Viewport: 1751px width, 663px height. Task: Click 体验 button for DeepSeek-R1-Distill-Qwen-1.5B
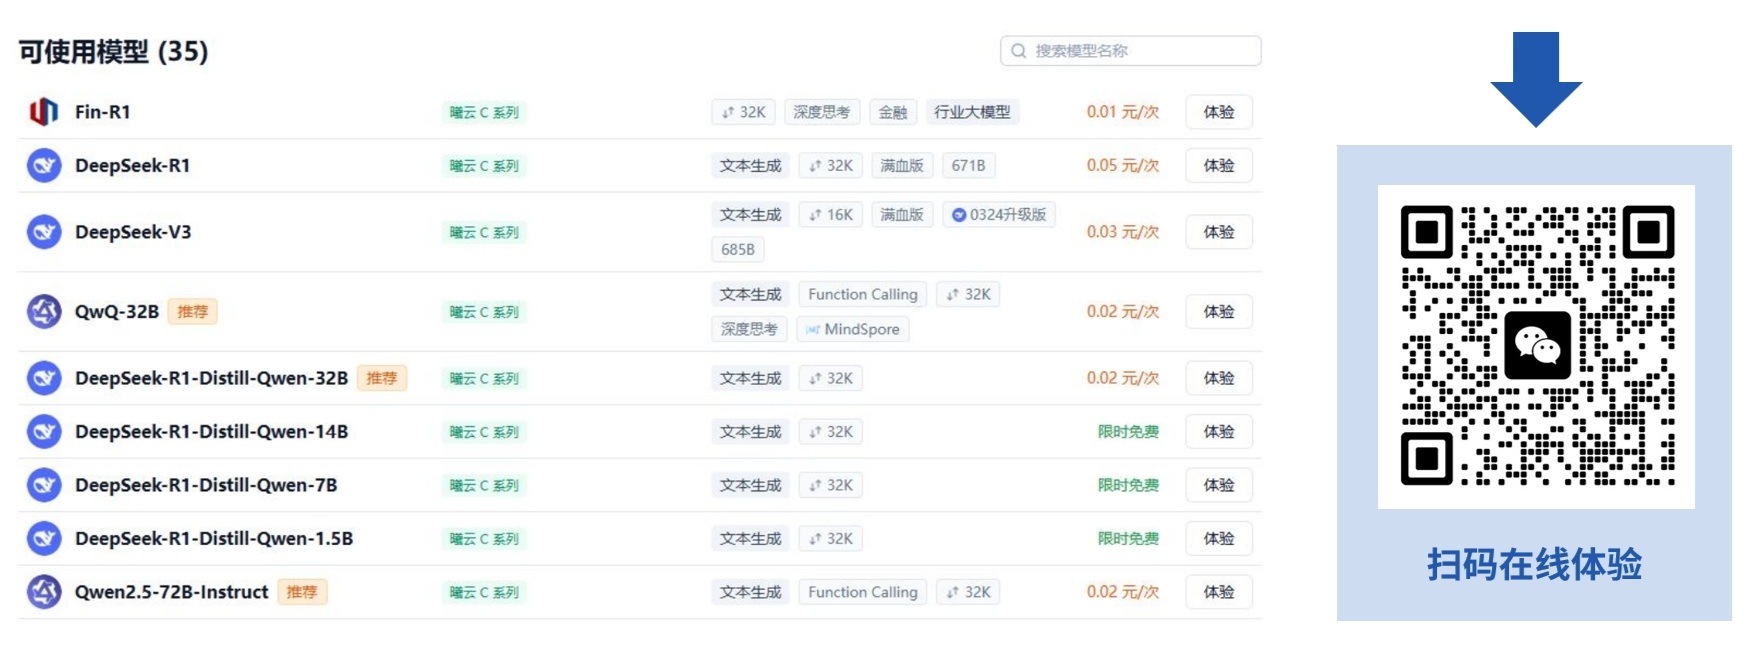point(1219,538)
